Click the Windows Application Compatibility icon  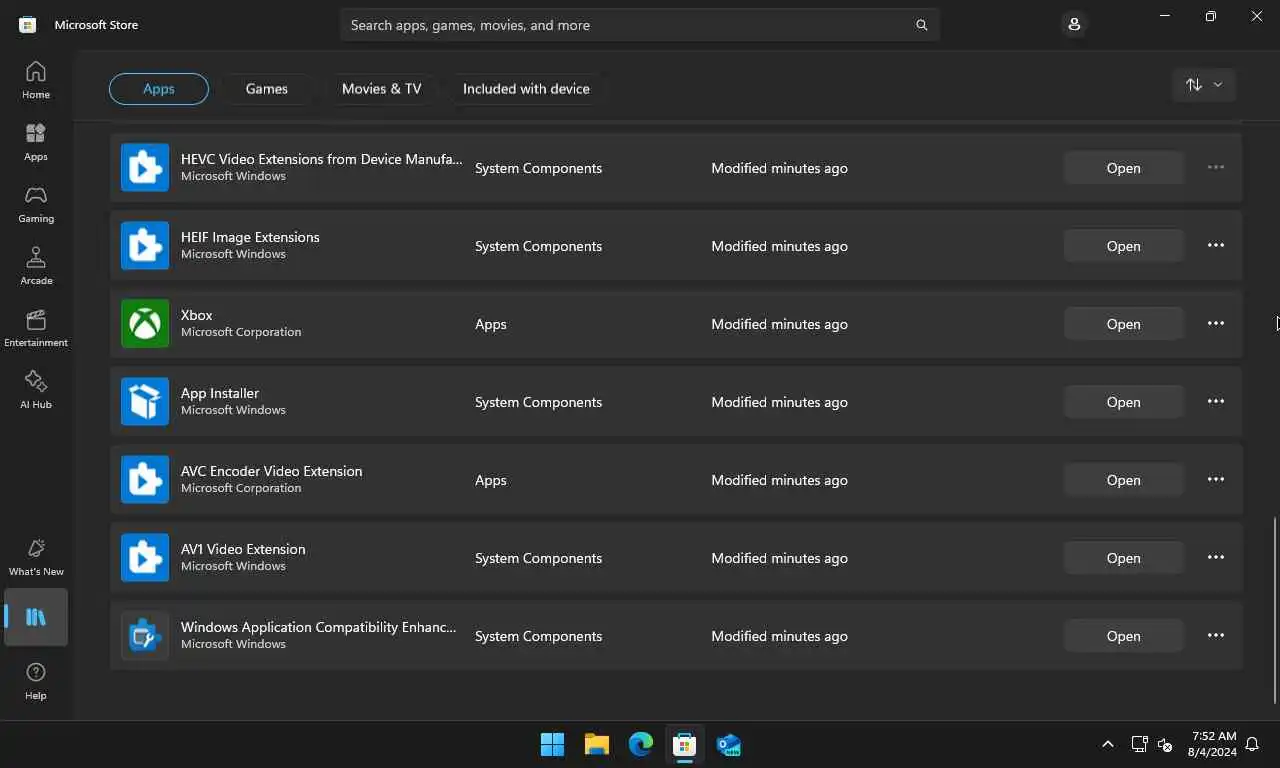[145, 636]
